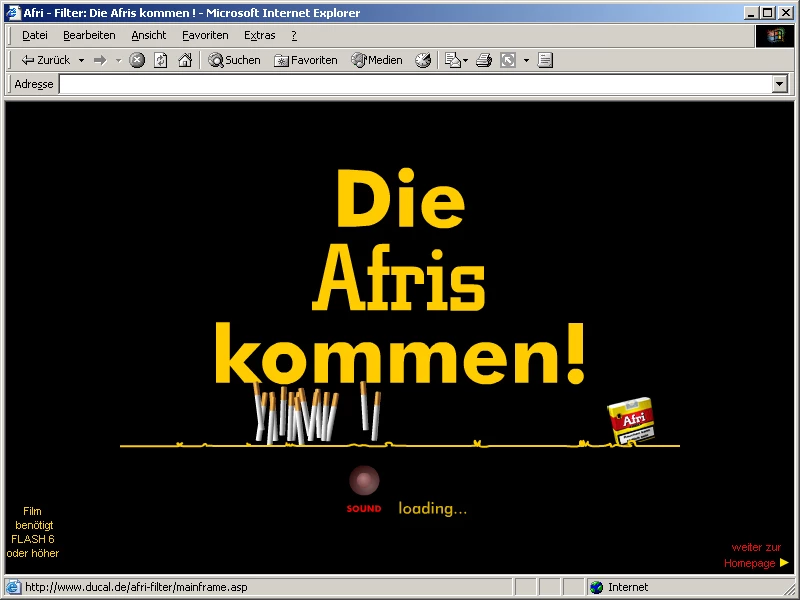Click the Print icon
Image resolution: width=800 pixels, height=600 pixels.
484,60
